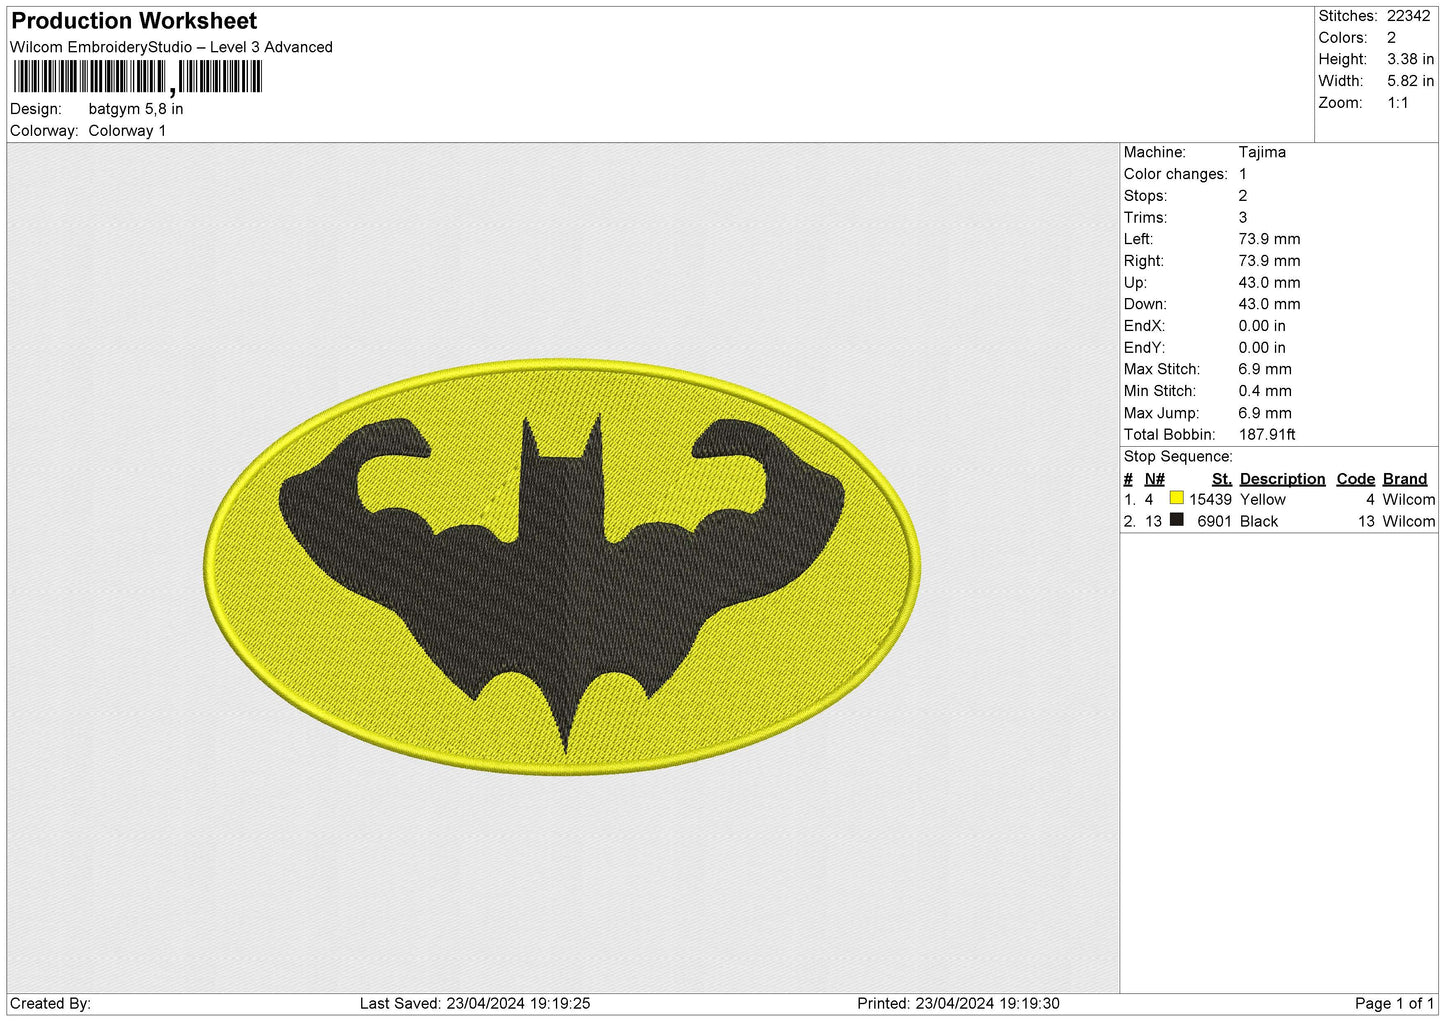Click the barcode below the software name
This screenshot has height=1021, width=1445.
coord(137,77)
